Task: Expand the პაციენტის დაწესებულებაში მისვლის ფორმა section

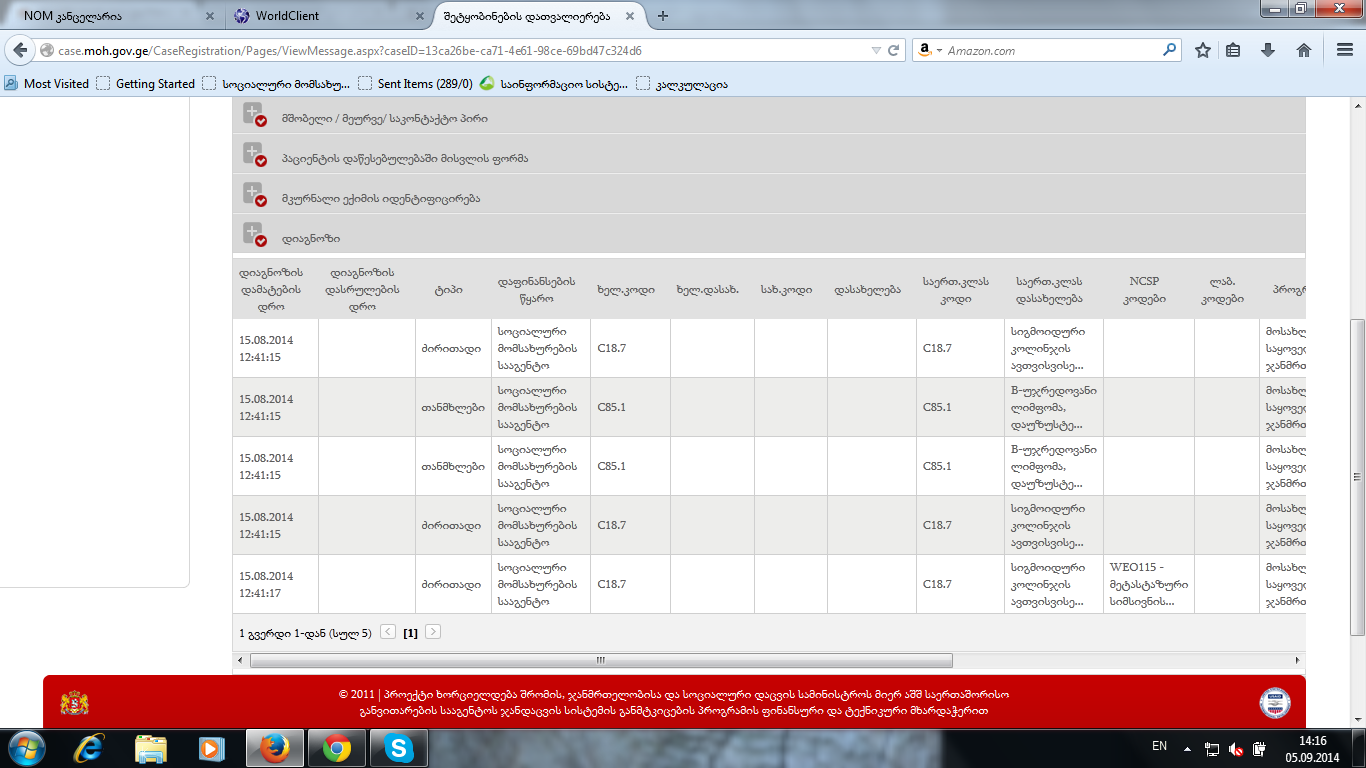Action: 254,154
